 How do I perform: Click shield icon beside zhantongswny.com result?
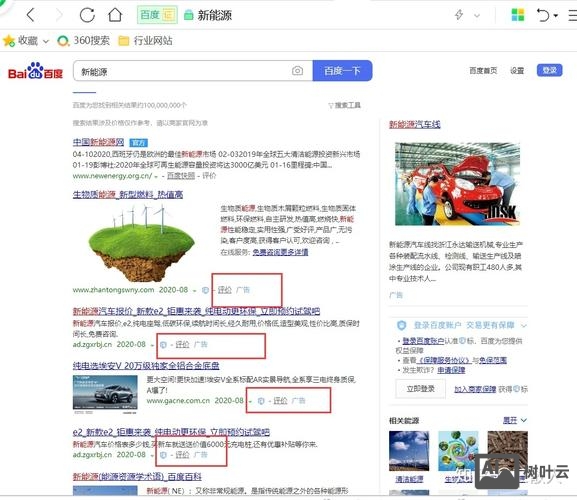[205, 290]
